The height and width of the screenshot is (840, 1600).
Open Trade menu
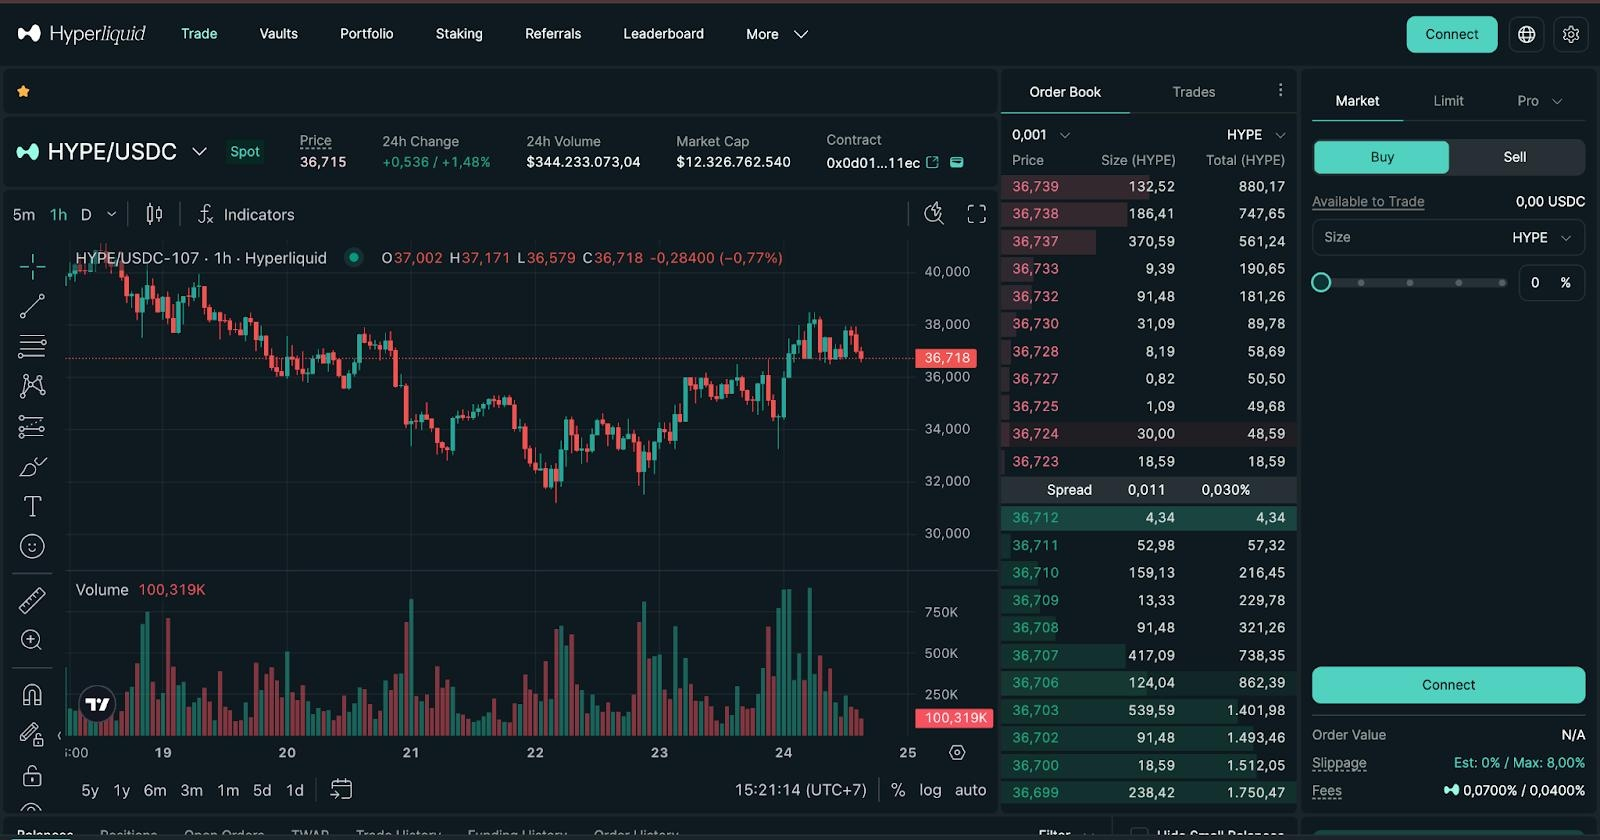coord(199,34)
